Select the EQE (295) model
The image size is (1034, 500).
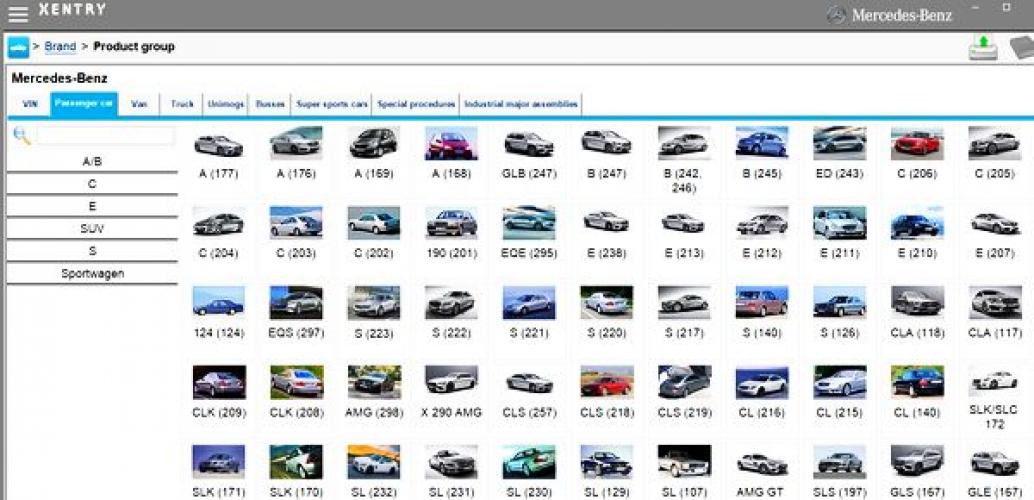[529, 223]
